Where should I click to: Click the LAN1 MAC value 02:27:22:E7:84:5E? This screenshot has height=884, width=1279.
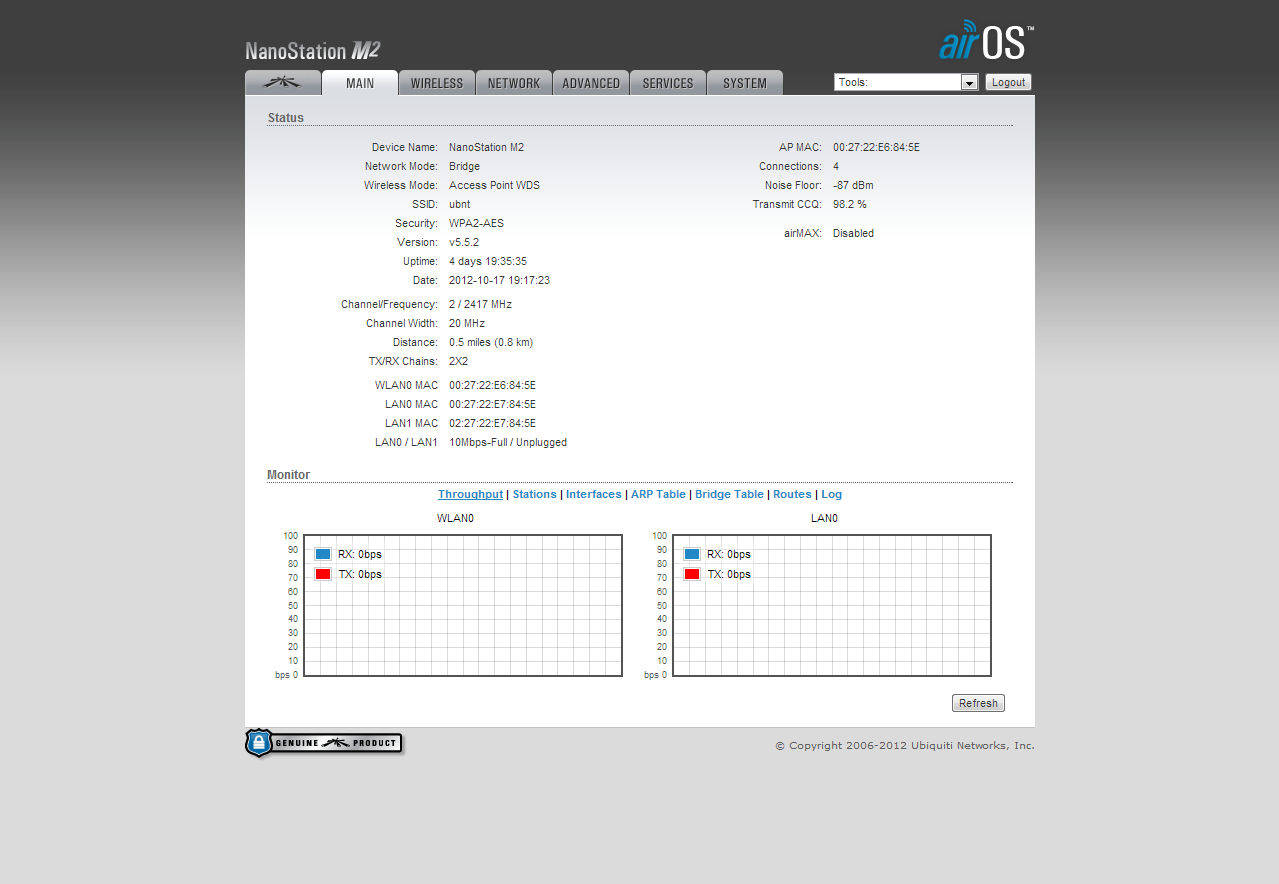click(492, 423)
